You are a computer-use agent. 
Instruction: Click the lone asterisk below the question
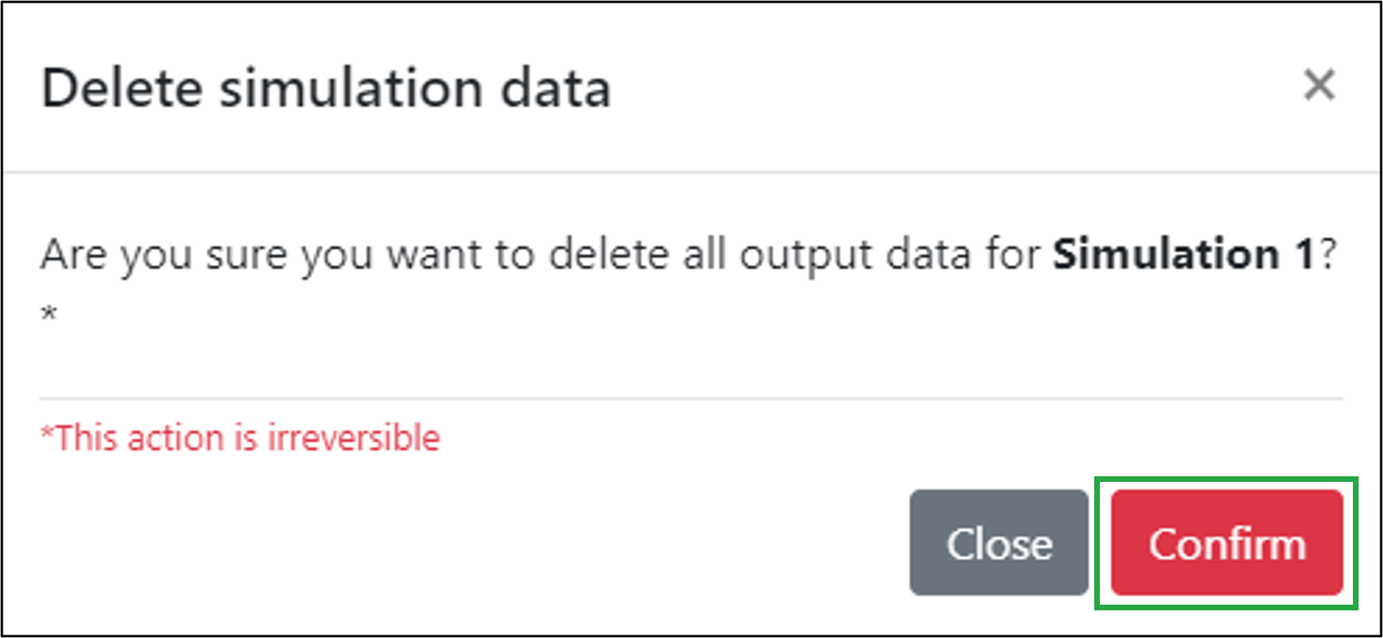point(48,315)
